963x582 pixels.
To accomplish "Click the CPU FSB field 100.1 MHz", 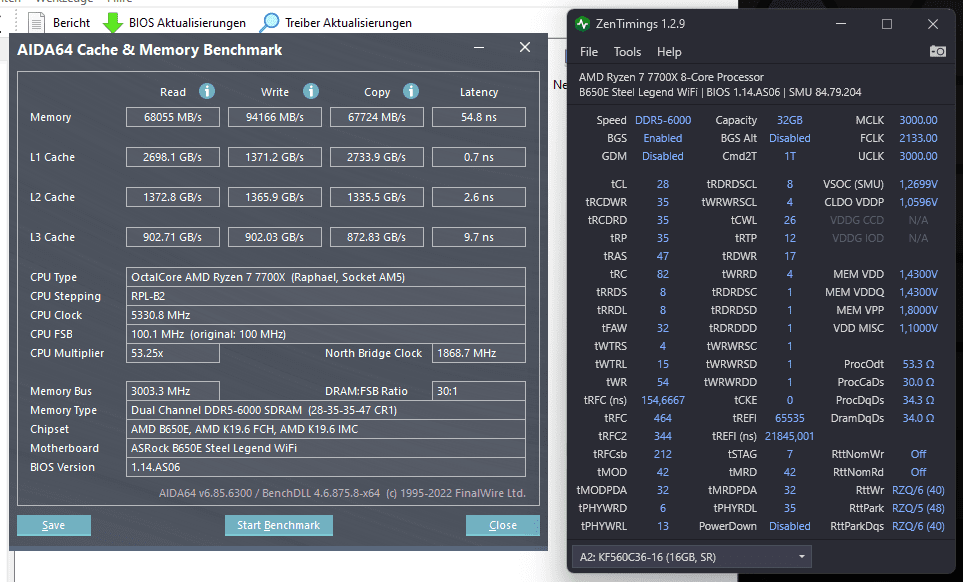I will tap(326, 334).
